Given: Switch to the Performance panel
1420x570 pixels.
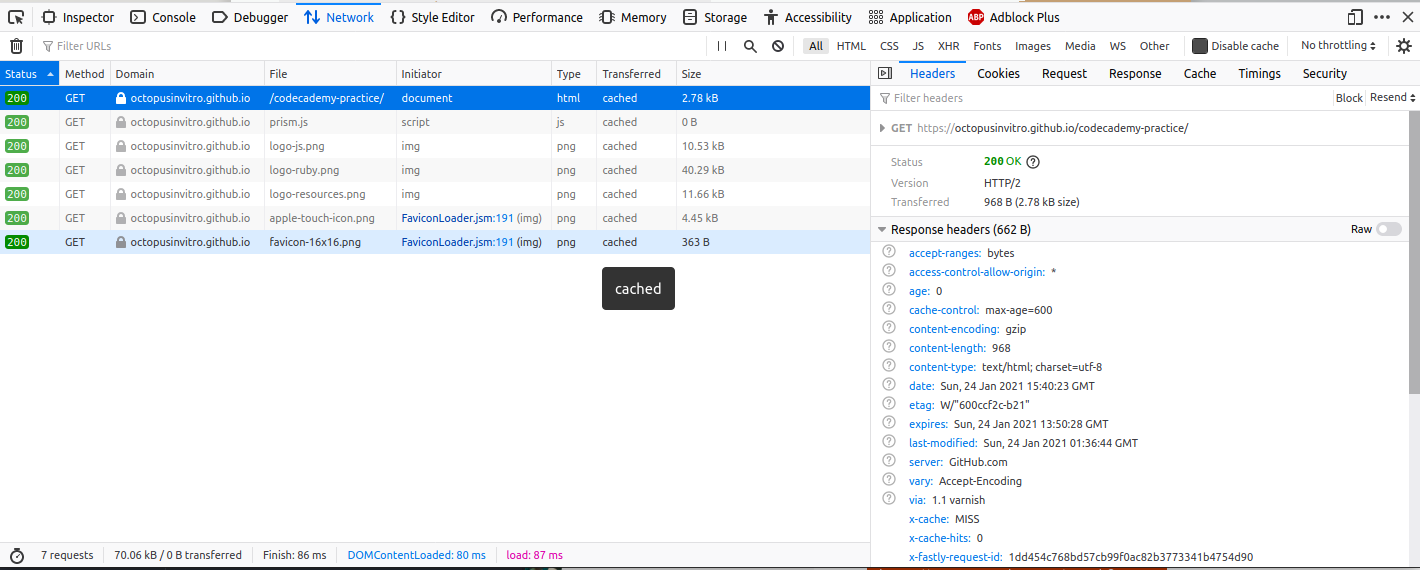Looking at the screenshot, I should click(537, 17).
